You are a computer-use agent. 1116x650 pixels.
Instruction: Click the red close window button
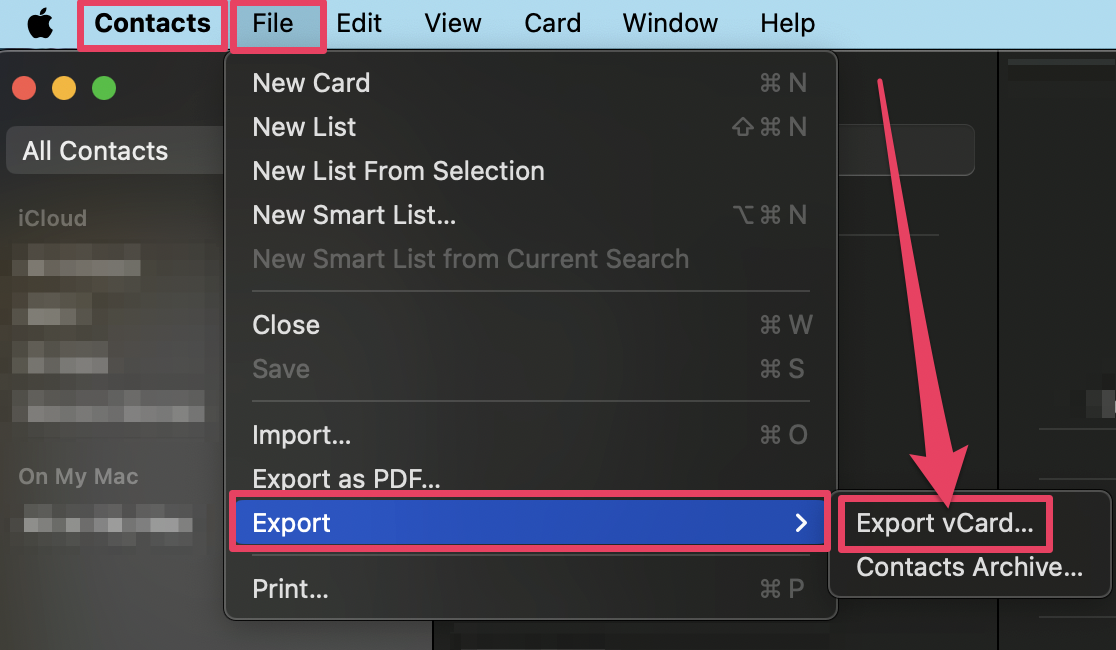(24, 88)
